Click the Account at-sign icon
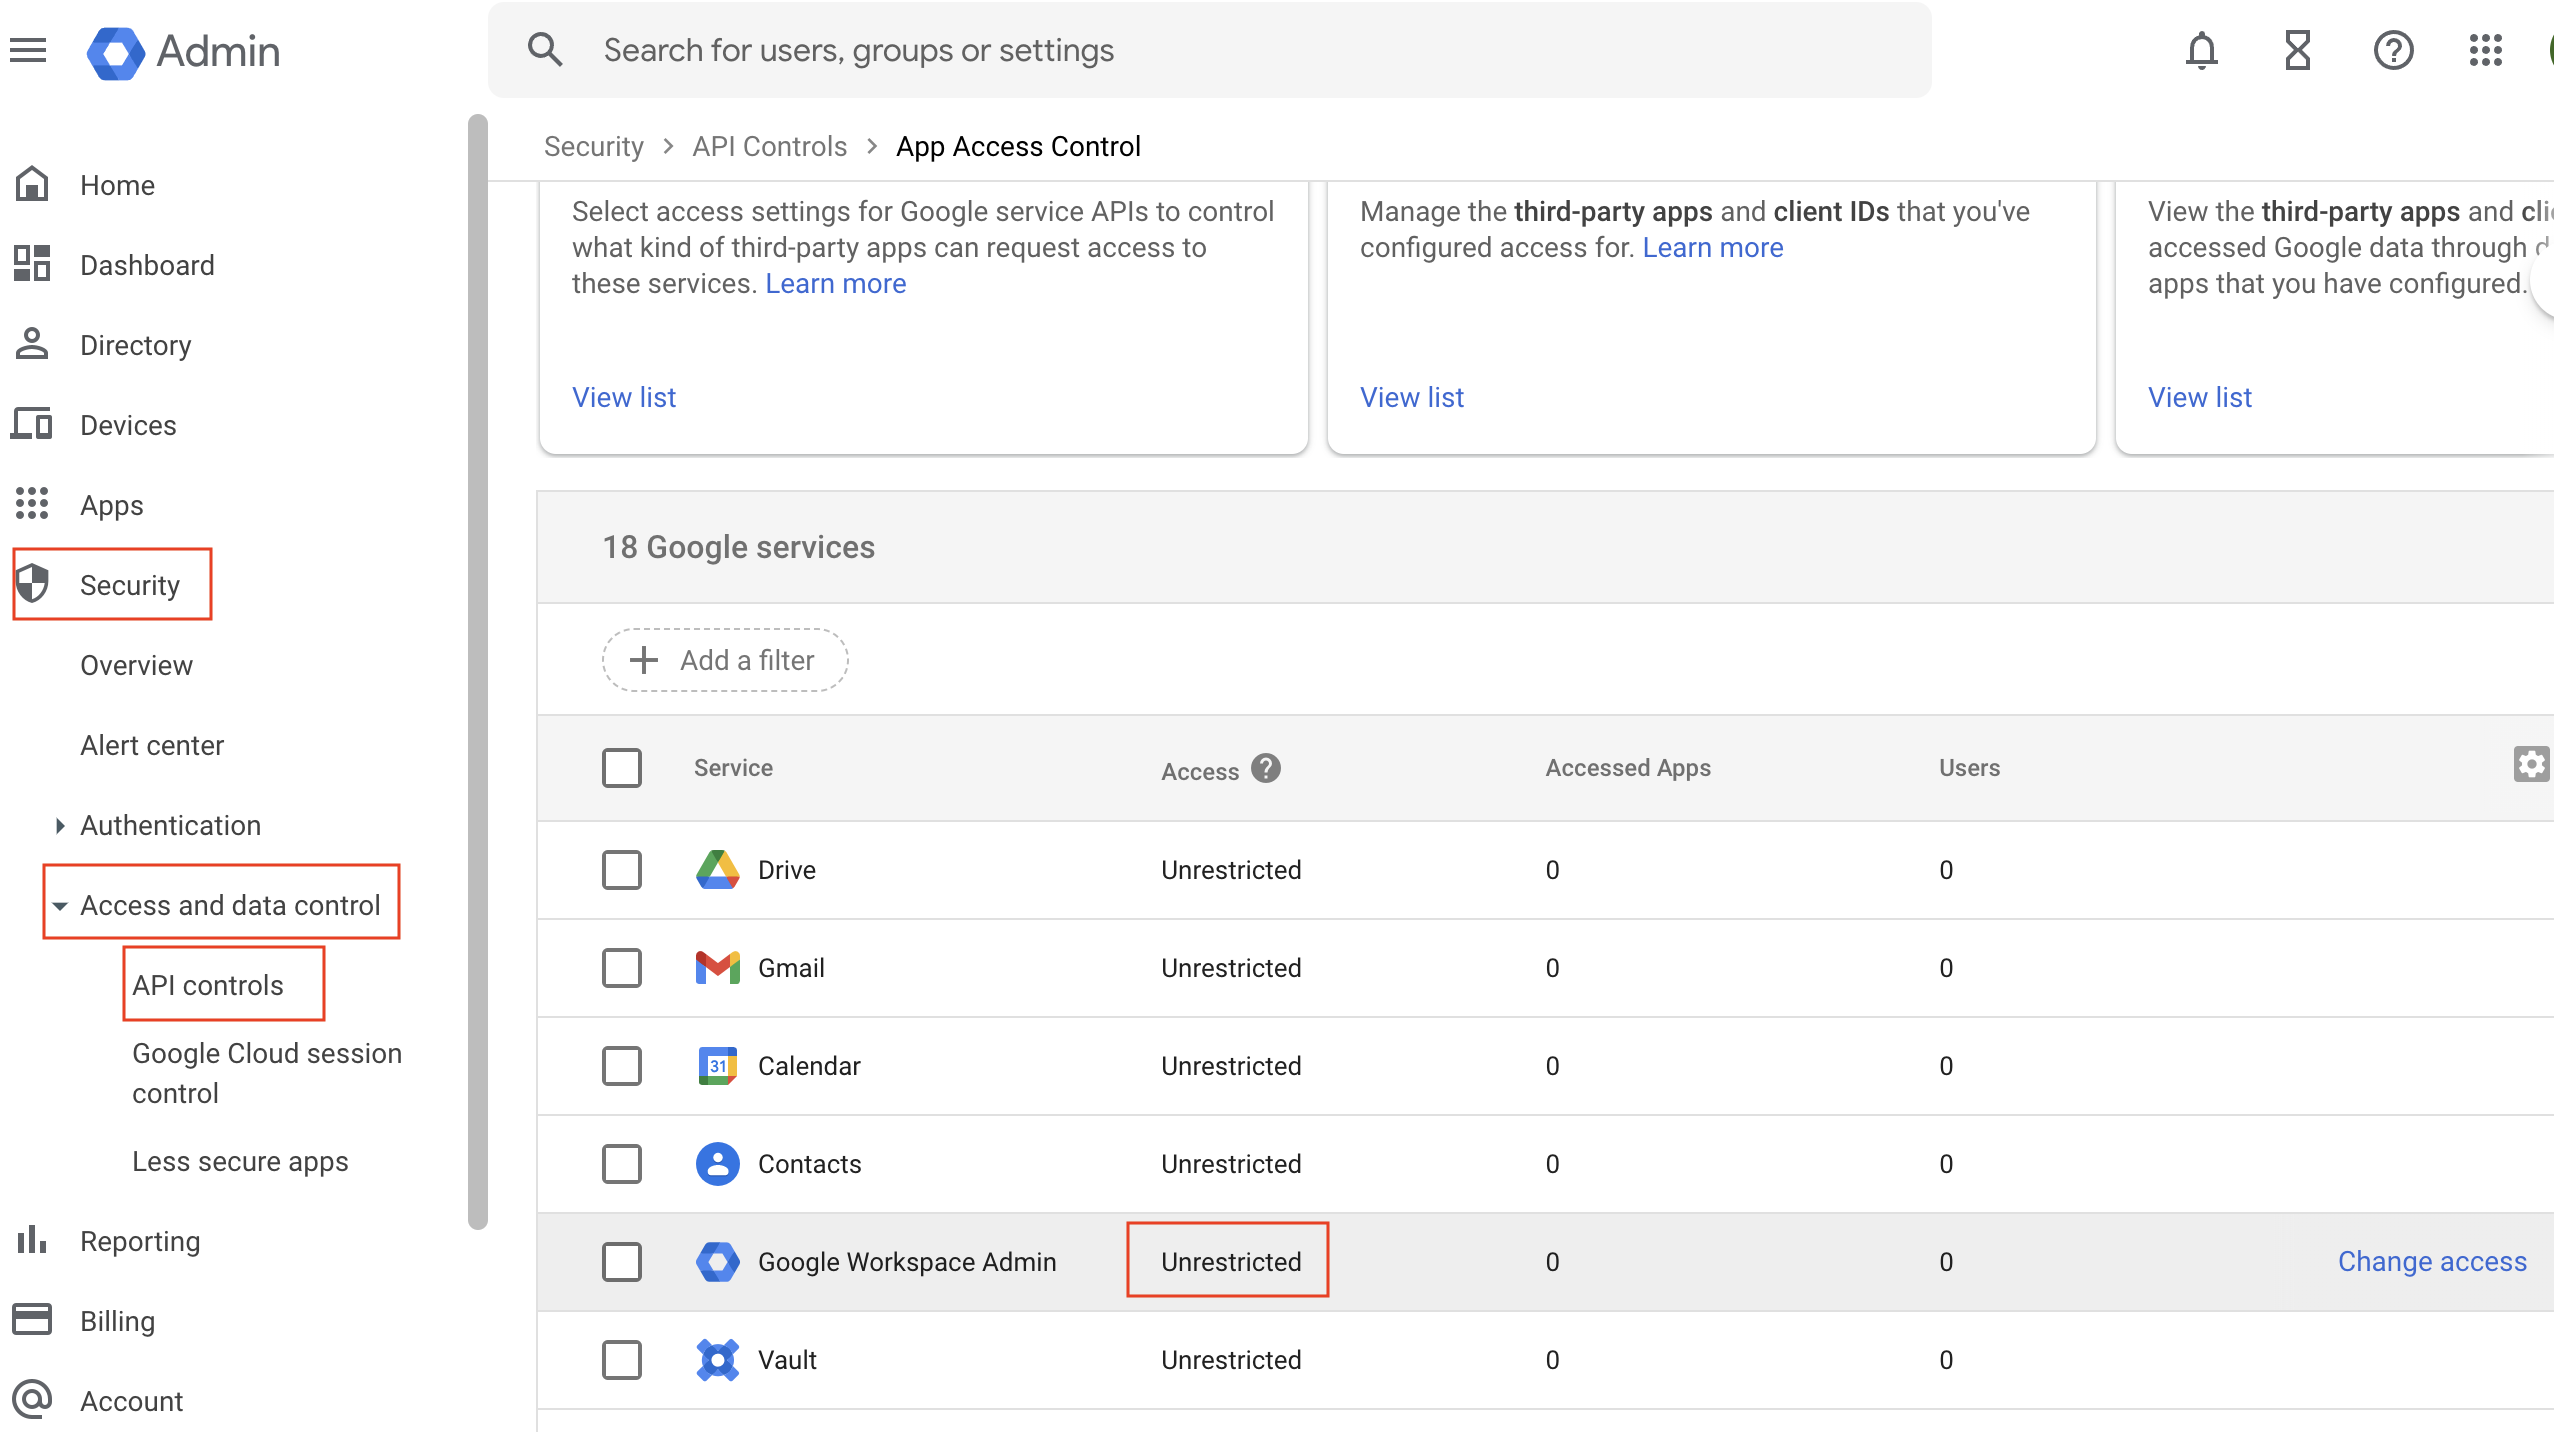This screenshot has height=1432, width=2554. pos(32,1400)
